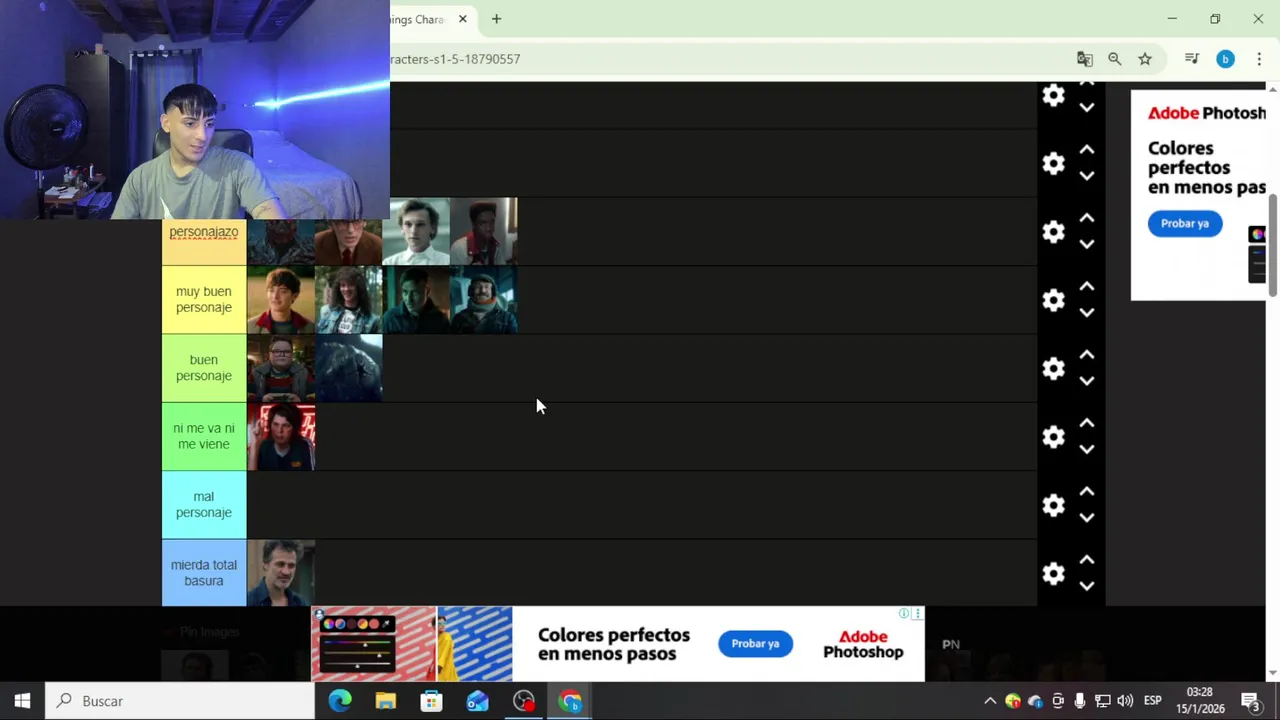The width and height of the screenshot is (1280, 720).
Task: Move buen personaje row up
Action: [1087, 355]
